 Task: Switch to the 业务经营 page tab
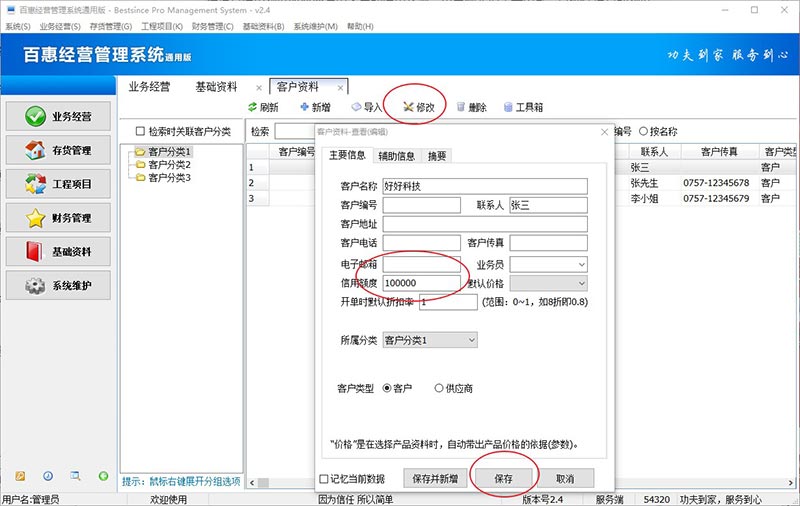point(149,87)
